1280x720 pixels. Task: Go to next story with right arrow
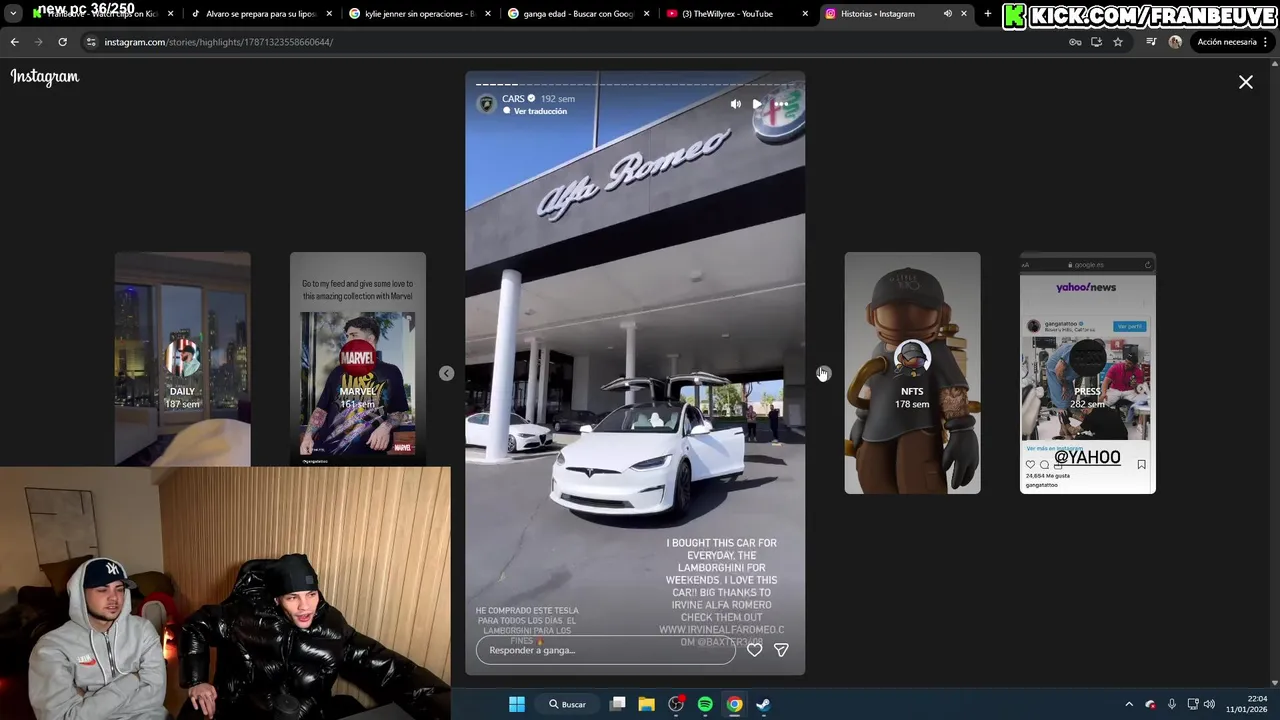point(822,373)
